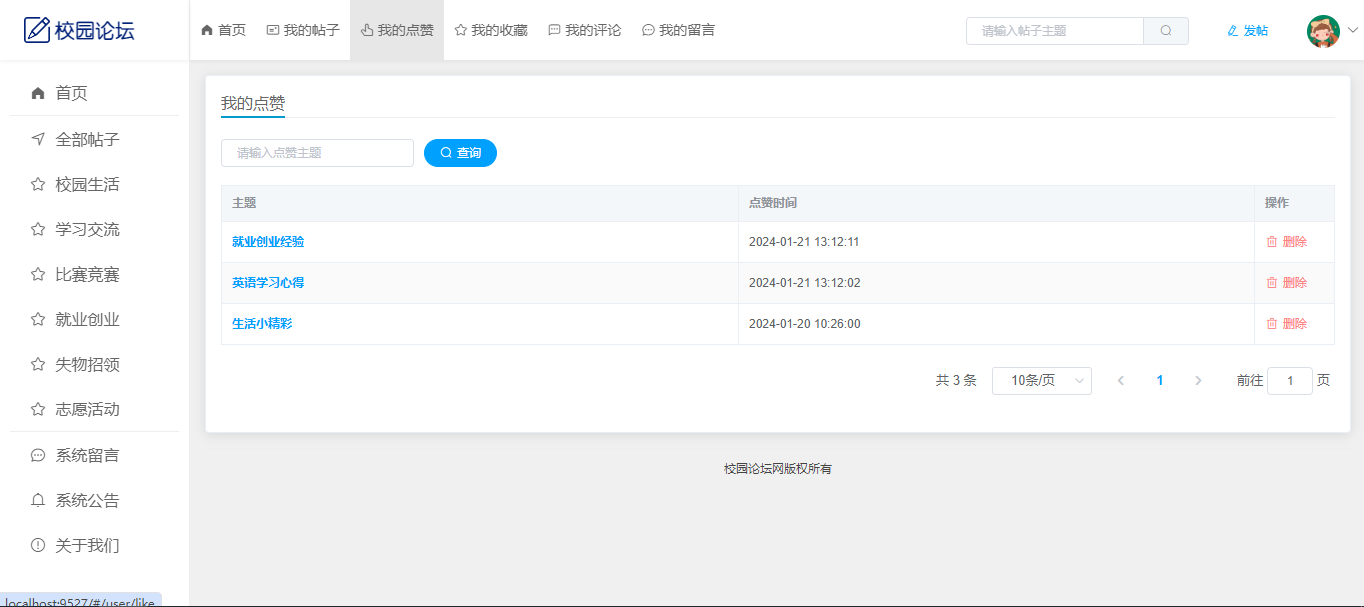
Task: Open 关于我们 from the sidebar
Action: point(87,545)
